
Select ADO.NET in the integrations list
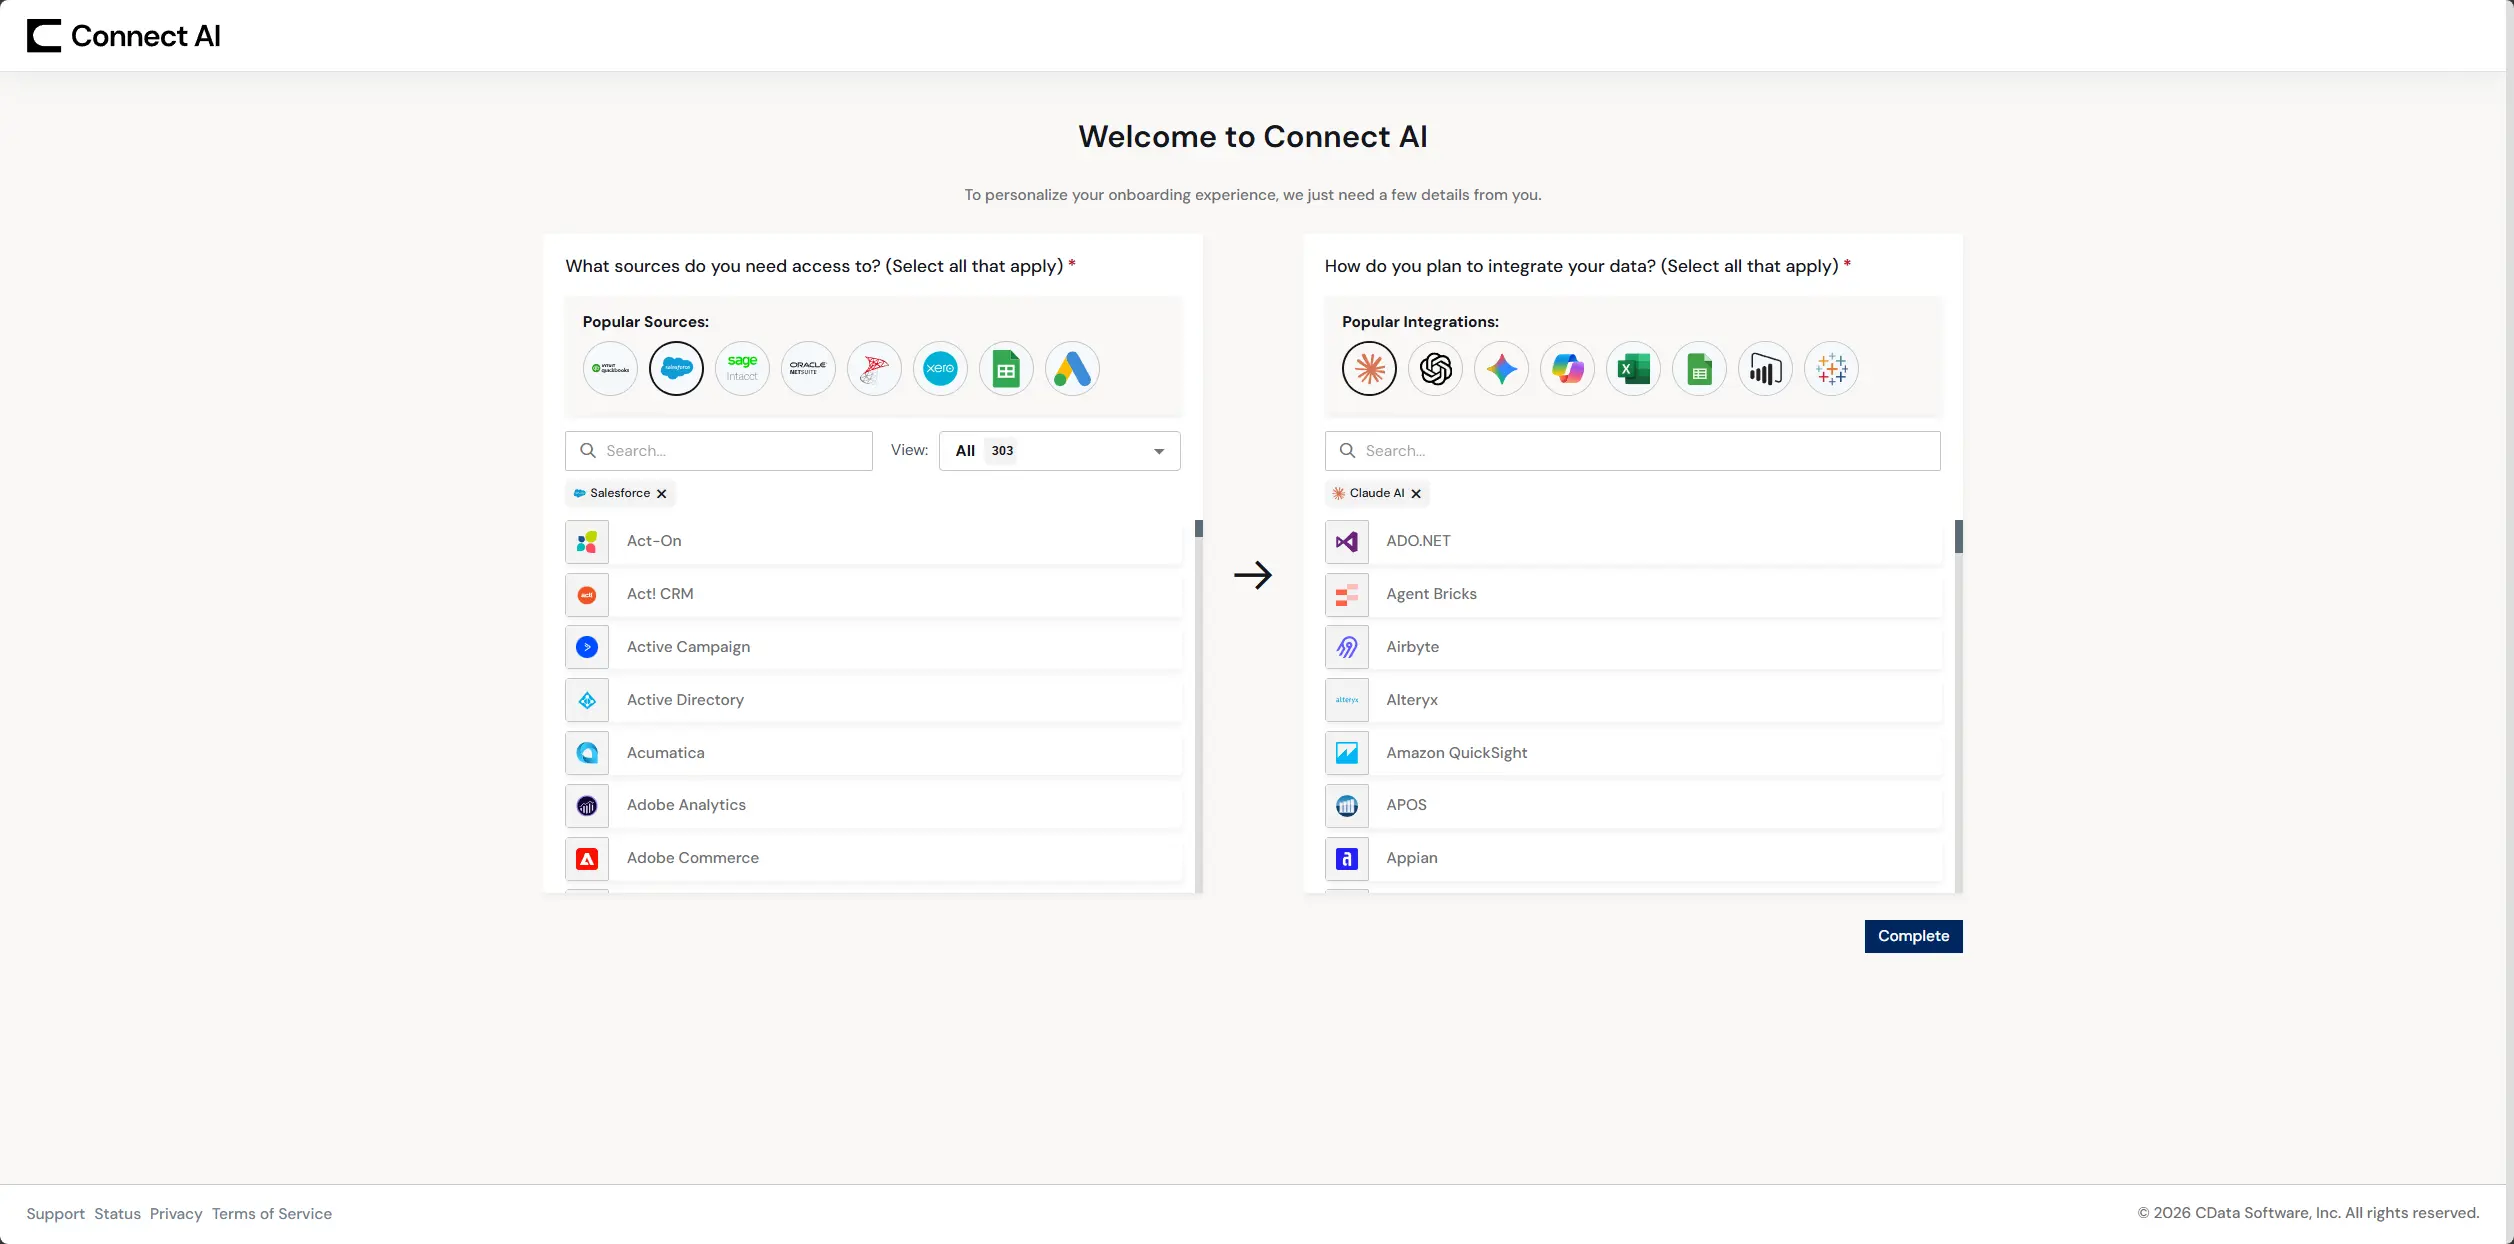pyautogui.click(x=1632, y=541)
